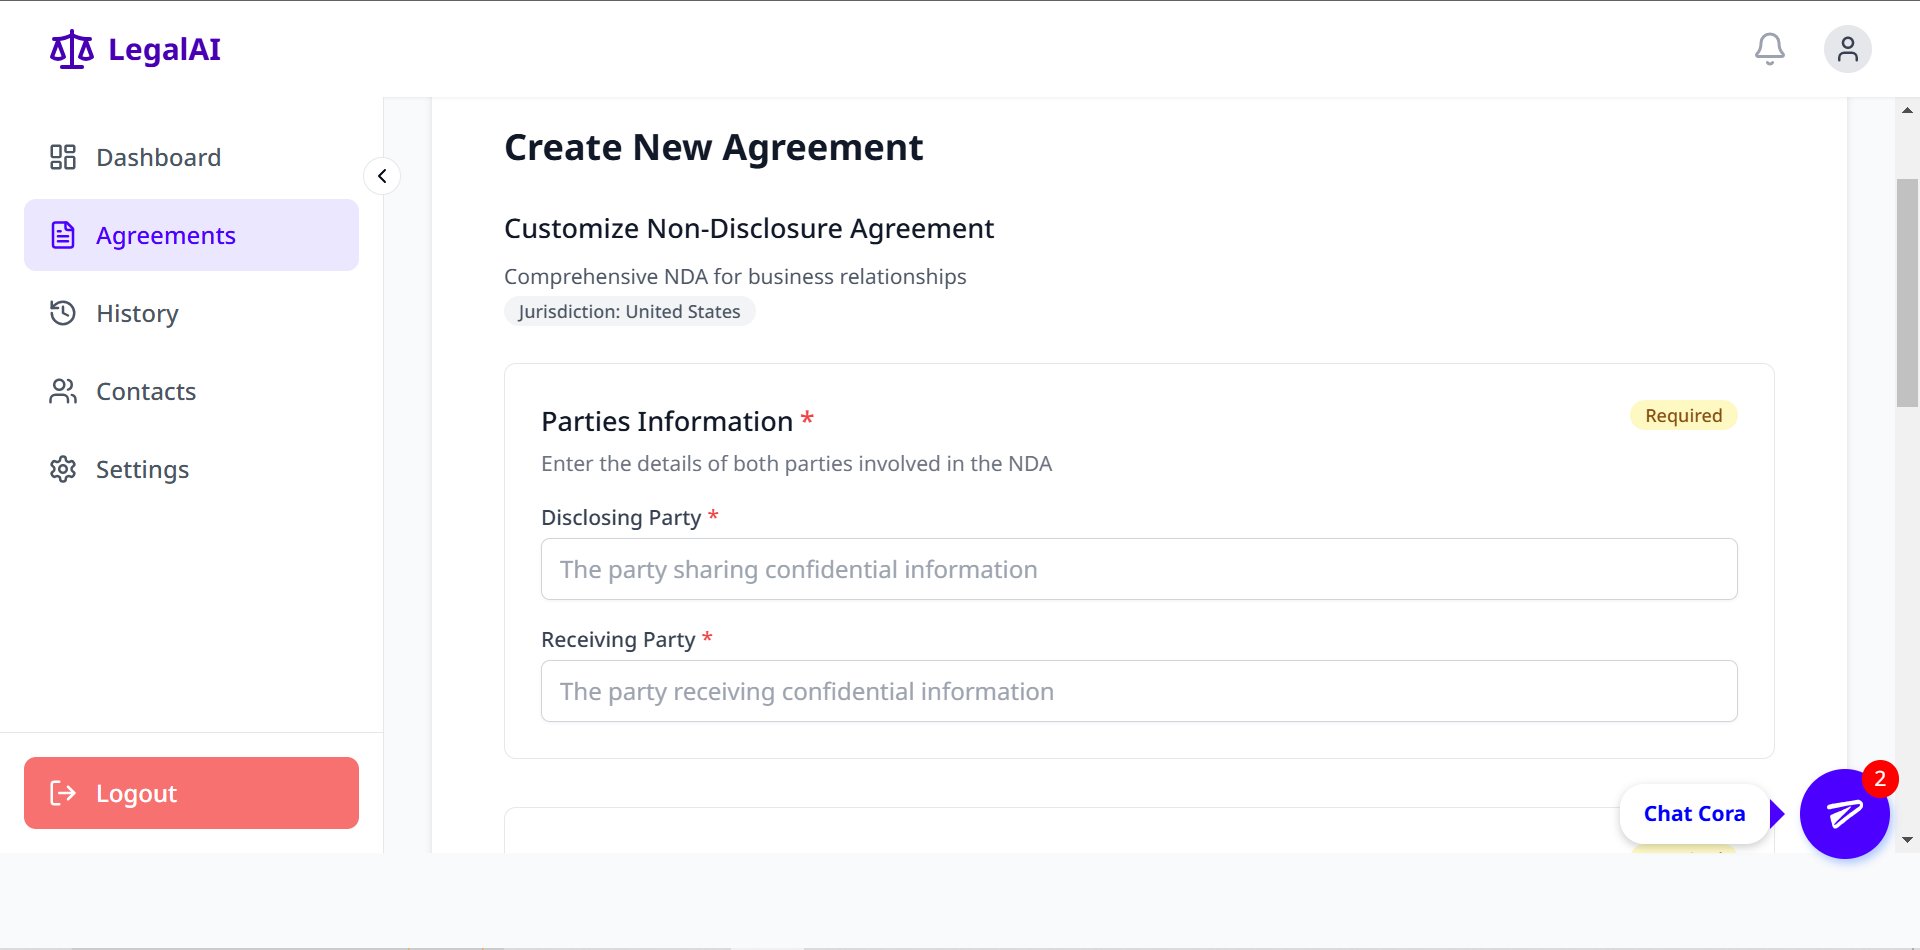Click the Dashboard grid icon
1920x950 pixels.
click(63, 157)
